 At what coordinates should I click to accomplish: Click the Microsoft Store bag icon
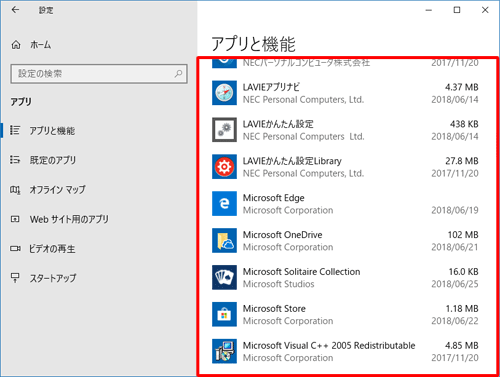[224, 314]
